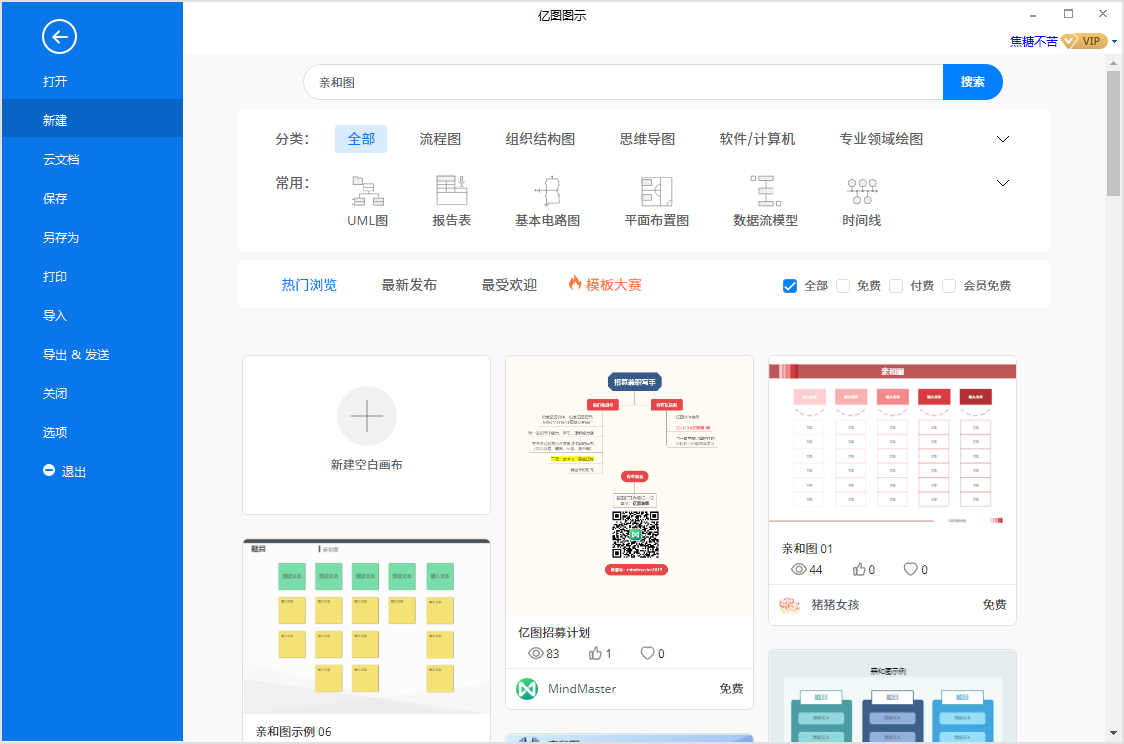Screen dimensions: 1124x744
Task: Click the 亲和图 search input field
Action: (620, 82)
